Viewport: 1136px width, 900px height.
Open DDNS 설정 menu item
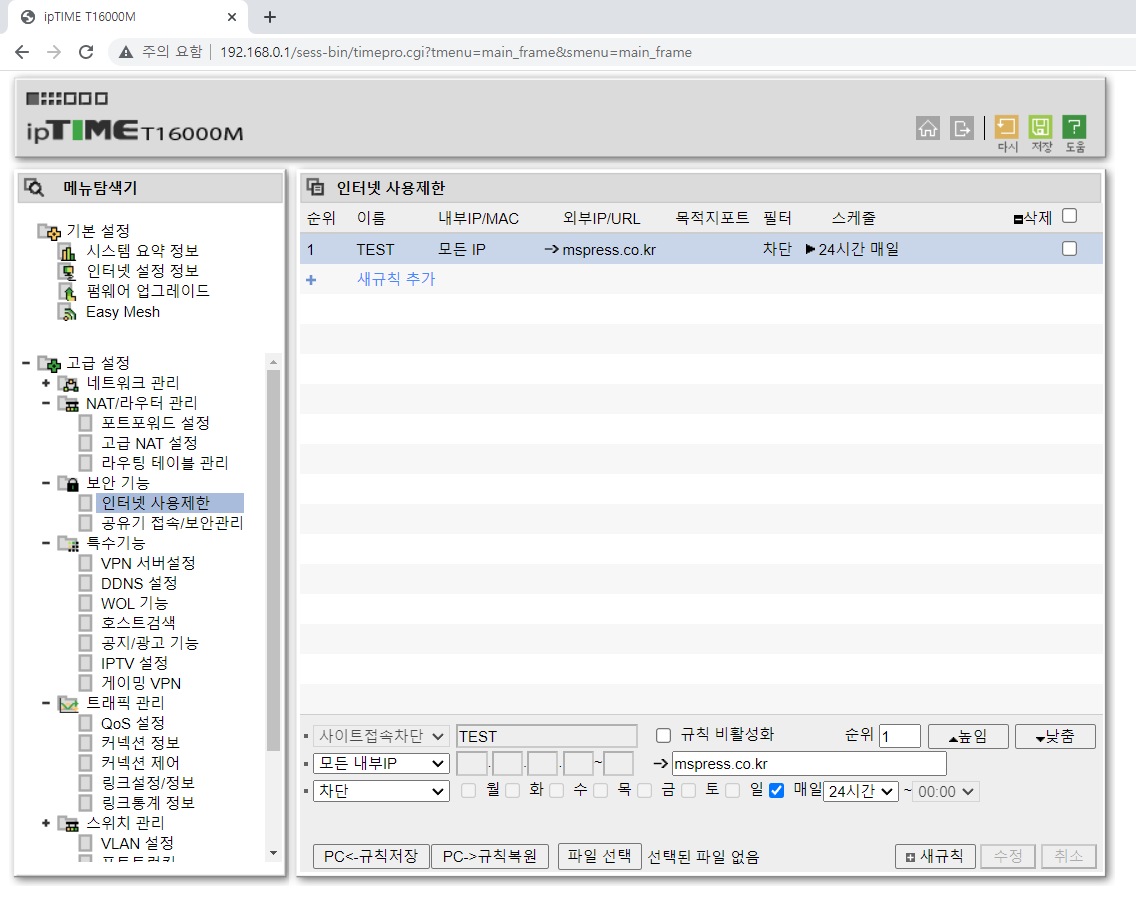click(139, 583)
